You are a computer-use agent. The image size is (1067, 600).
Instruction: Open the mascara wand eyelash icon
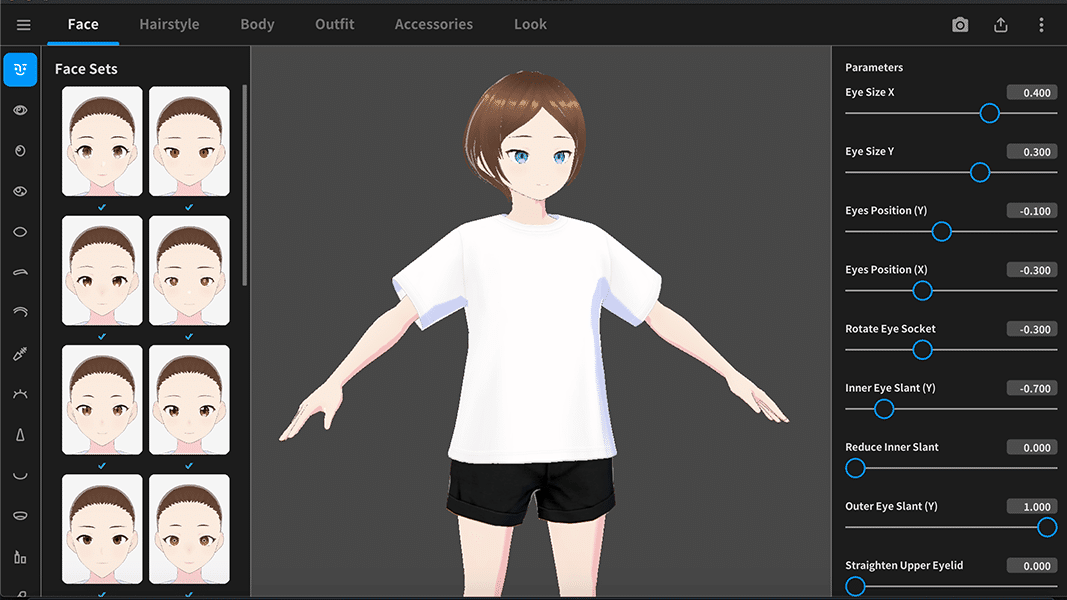[20, 354]
